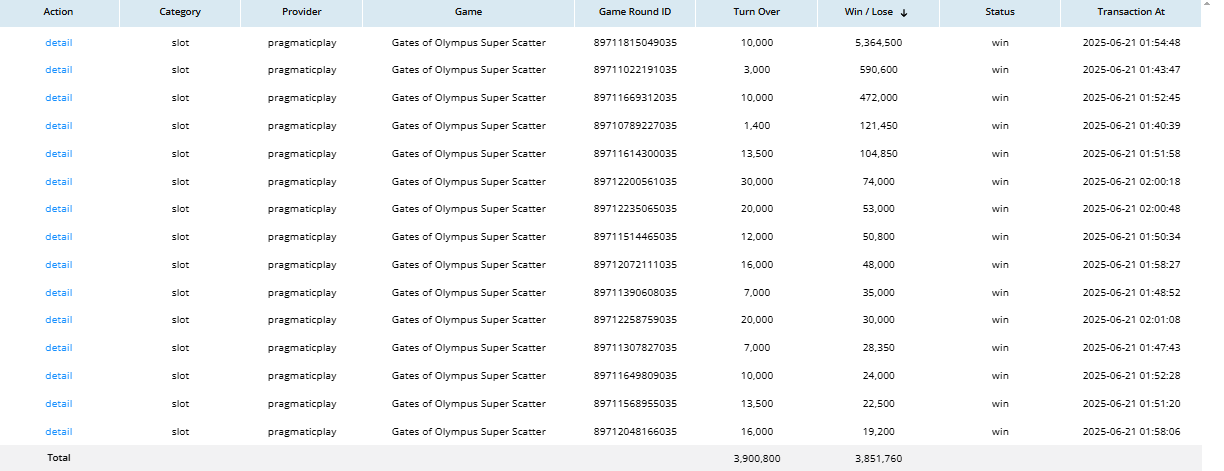Open detail link of the 590,600 win row

pyautogui.click(x=59, y=70)
